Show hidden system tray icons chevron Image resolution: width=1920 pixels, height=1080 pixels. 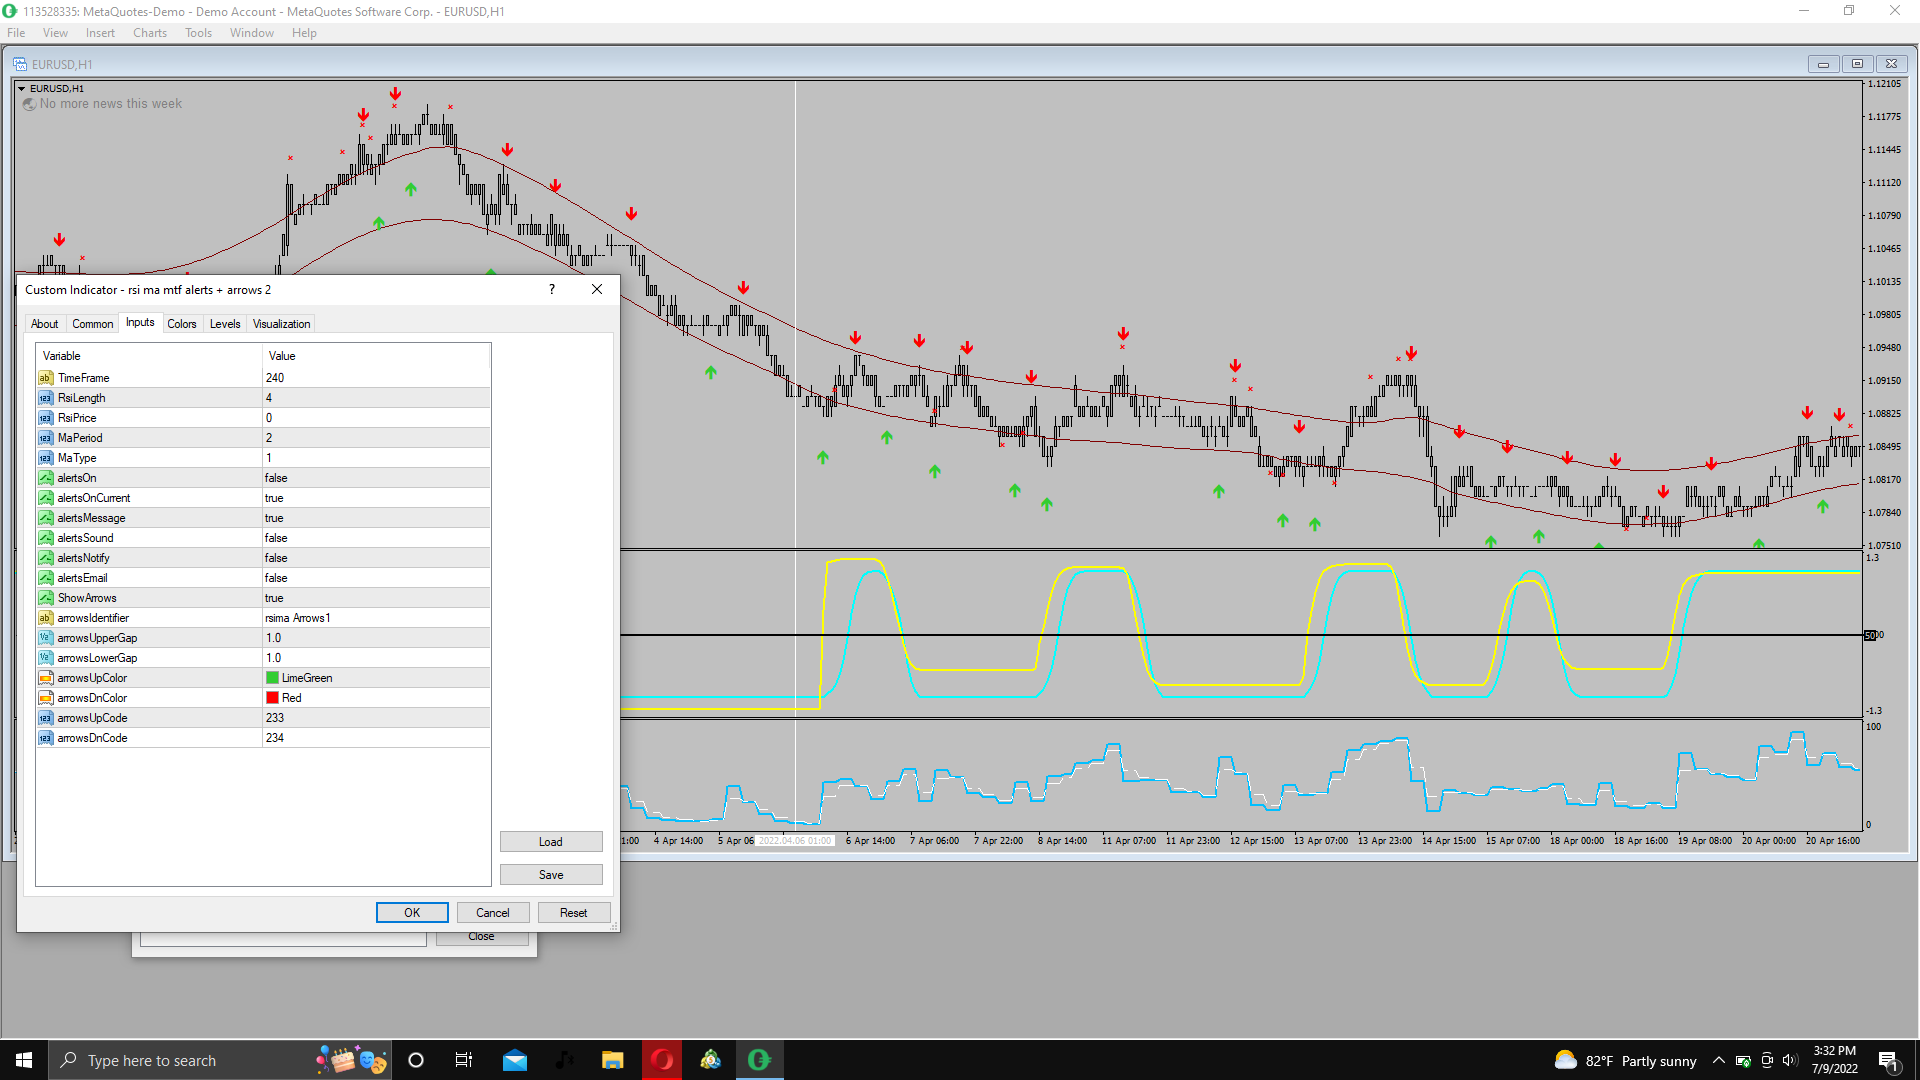pyautogui.click(x=1718, y=1060)
